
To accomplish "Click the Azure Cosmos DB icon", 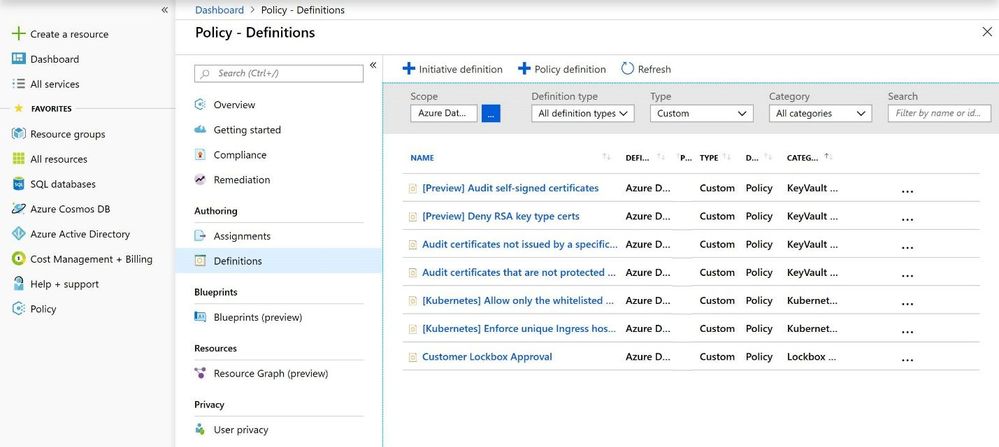I will 19,209.
